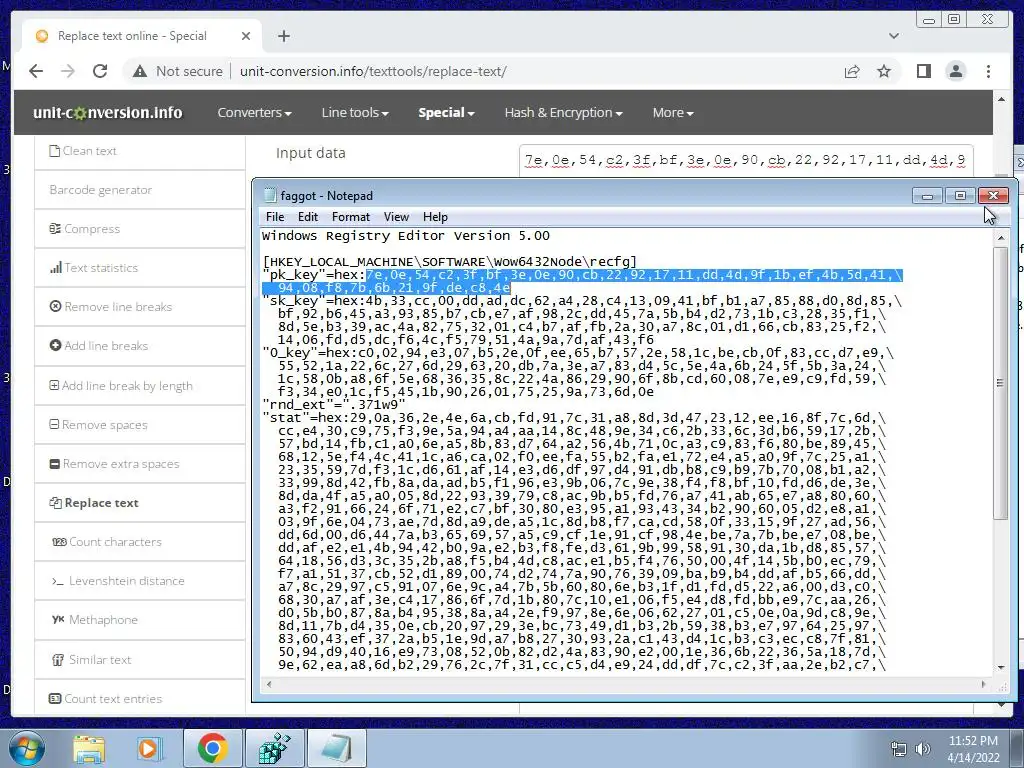Click Notepad horizontal scroll-right arrow

[x=984, y=684]
